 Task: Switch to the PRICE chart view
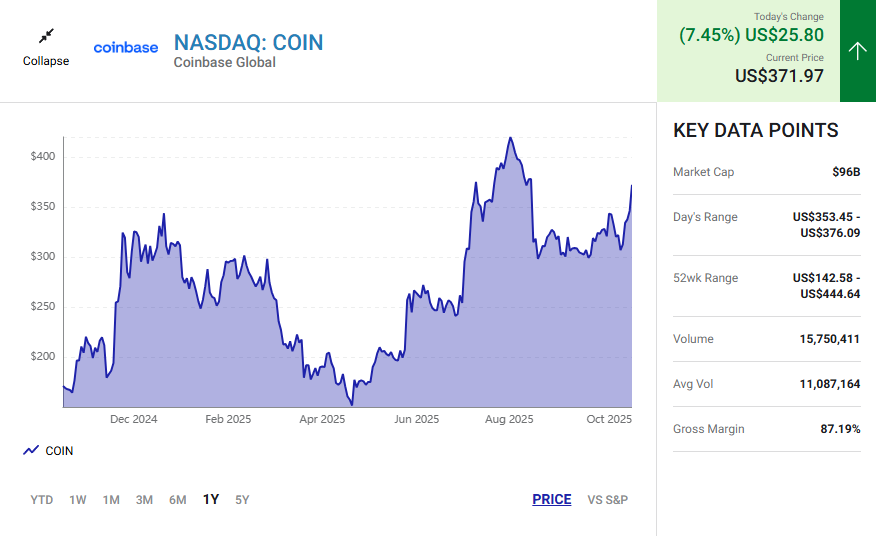[552, 500]
